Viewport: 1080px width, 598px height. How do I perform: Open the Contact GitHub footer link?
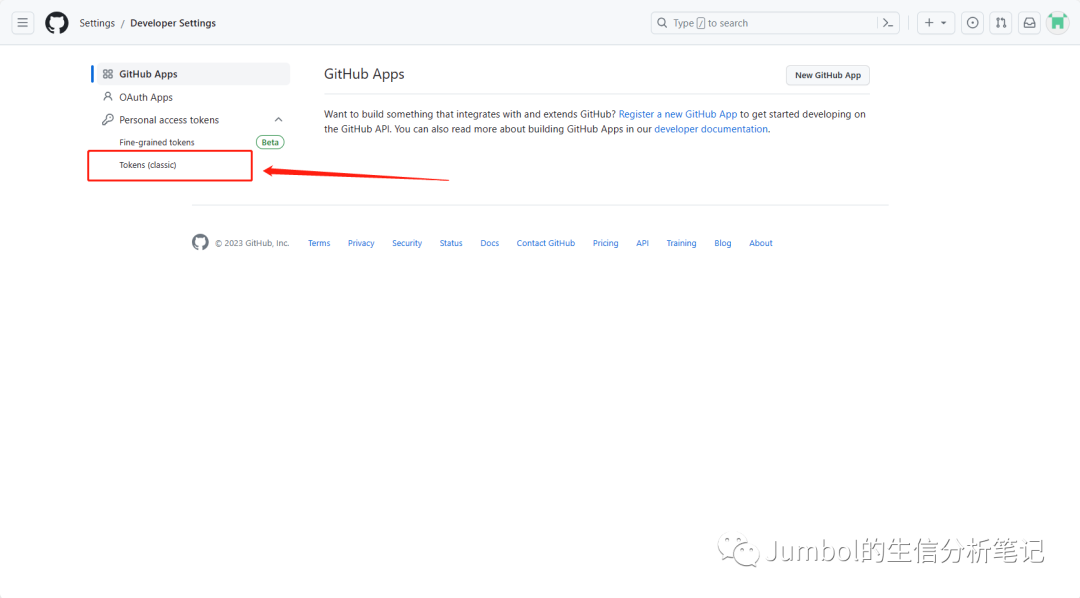pos(546,243)
